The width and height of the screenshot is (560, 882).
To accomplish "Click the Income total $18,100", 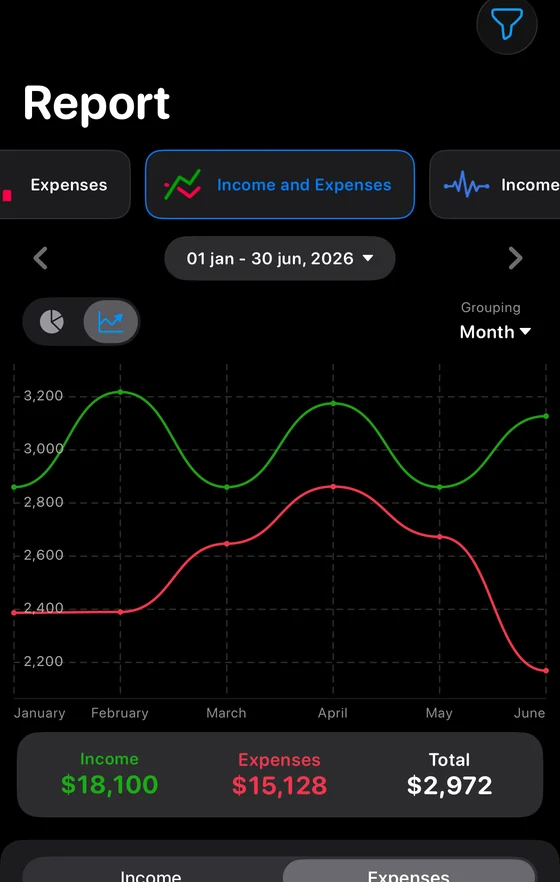I will [109, 784].
